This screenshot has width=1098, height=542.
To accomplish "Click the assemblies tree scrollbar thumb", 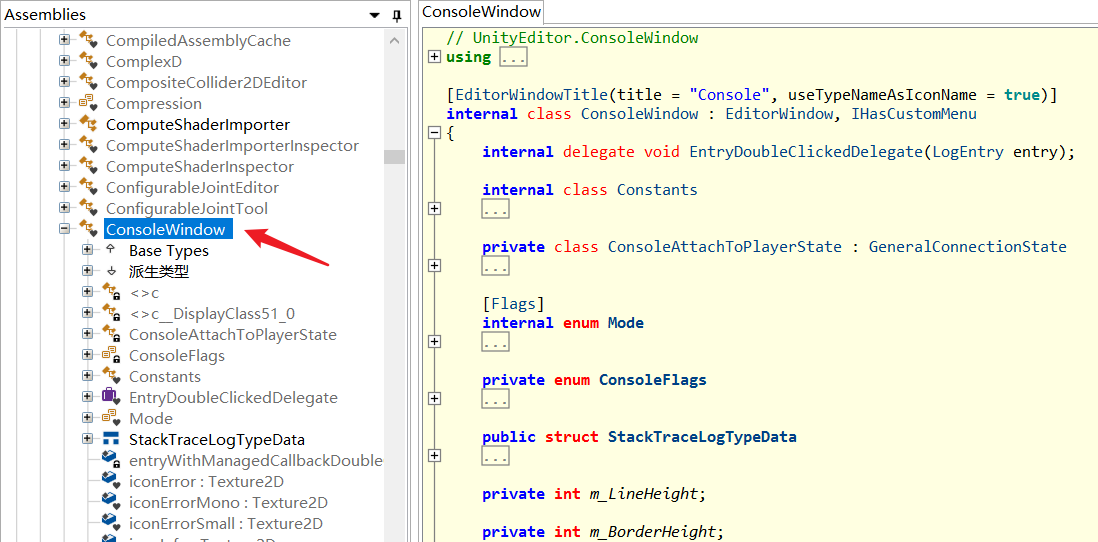I will (x=394, y=156).
